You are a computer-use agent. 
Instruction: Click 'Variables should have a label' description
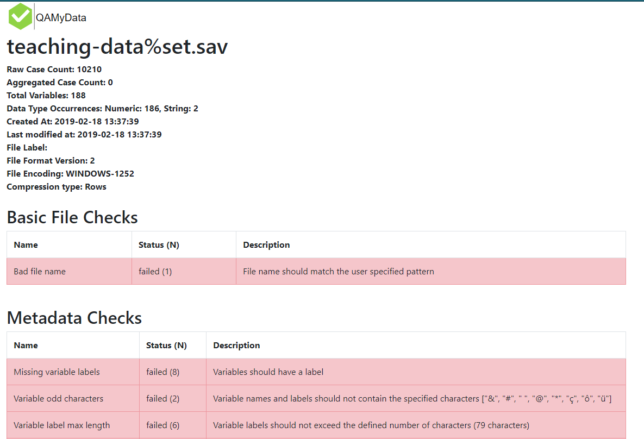pos(268,372)
